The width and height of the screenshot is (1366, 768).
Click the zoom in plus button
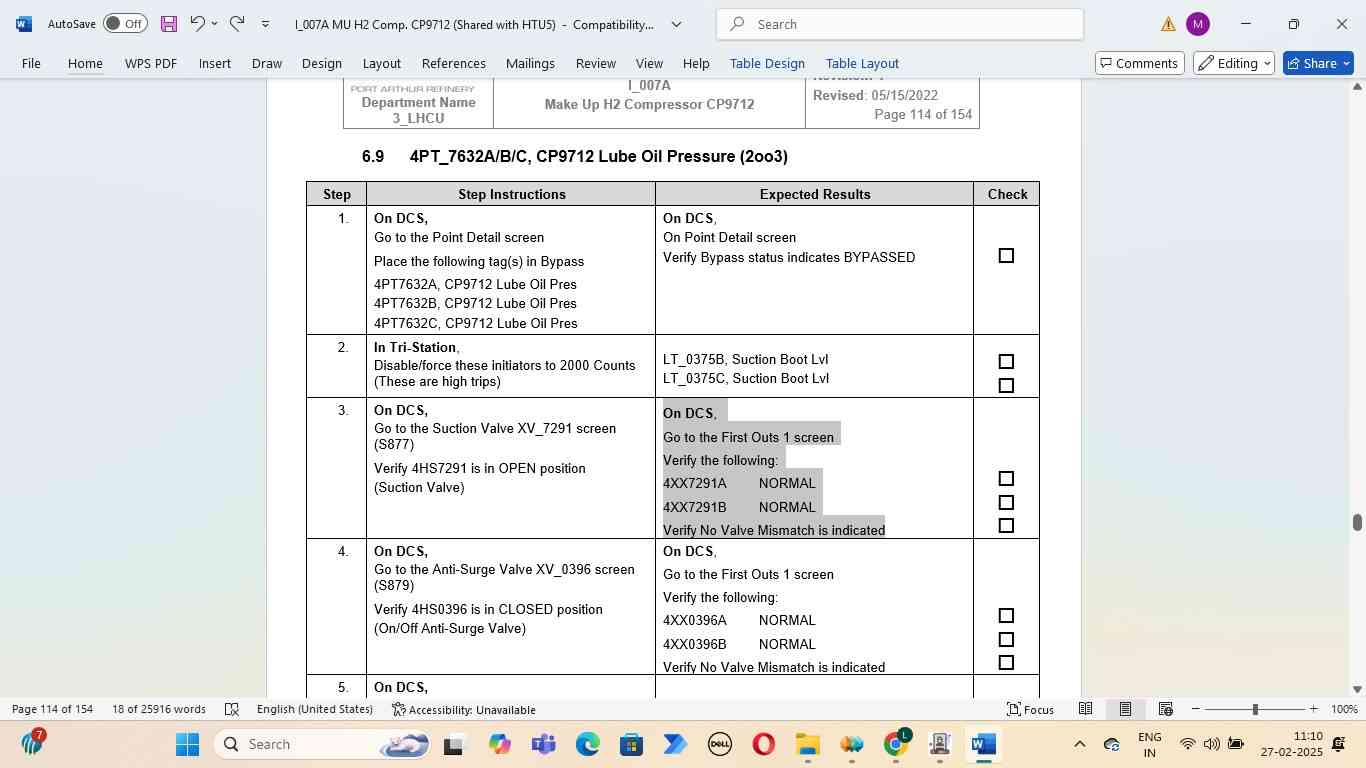coord(1313,709)
